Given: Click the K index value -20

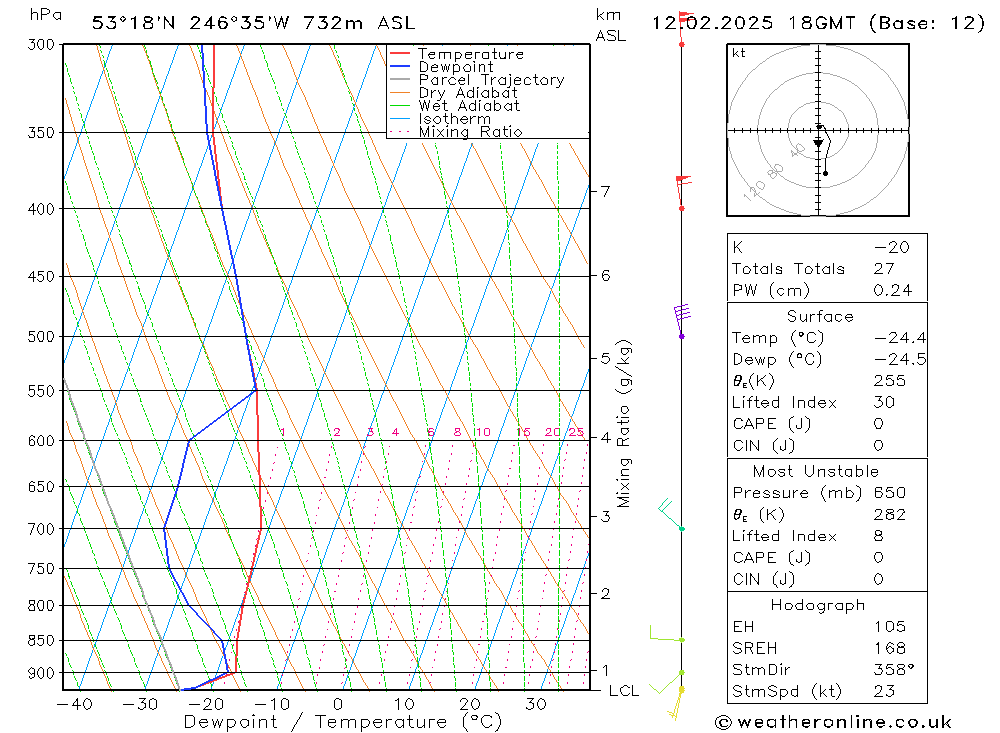Looking at the screenshot, I should [892, 247].
